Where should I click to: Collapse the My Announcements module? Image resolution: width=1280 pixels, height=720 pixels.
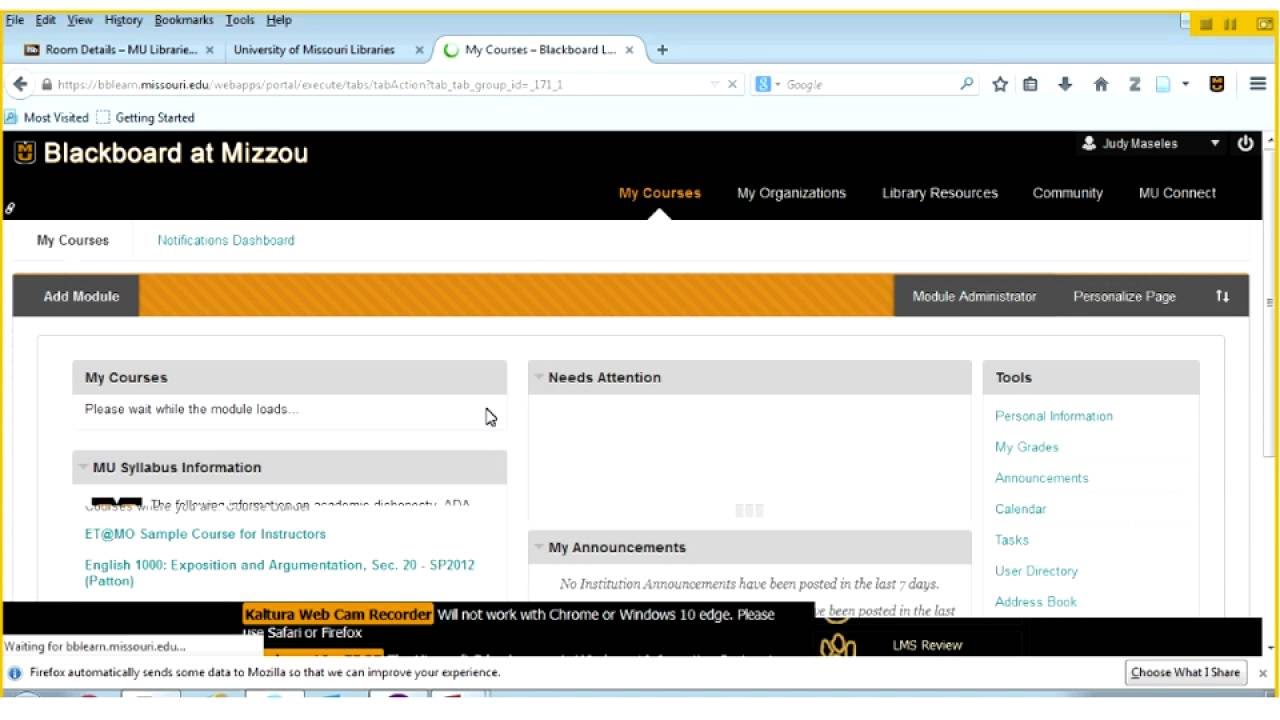(539, 547)
